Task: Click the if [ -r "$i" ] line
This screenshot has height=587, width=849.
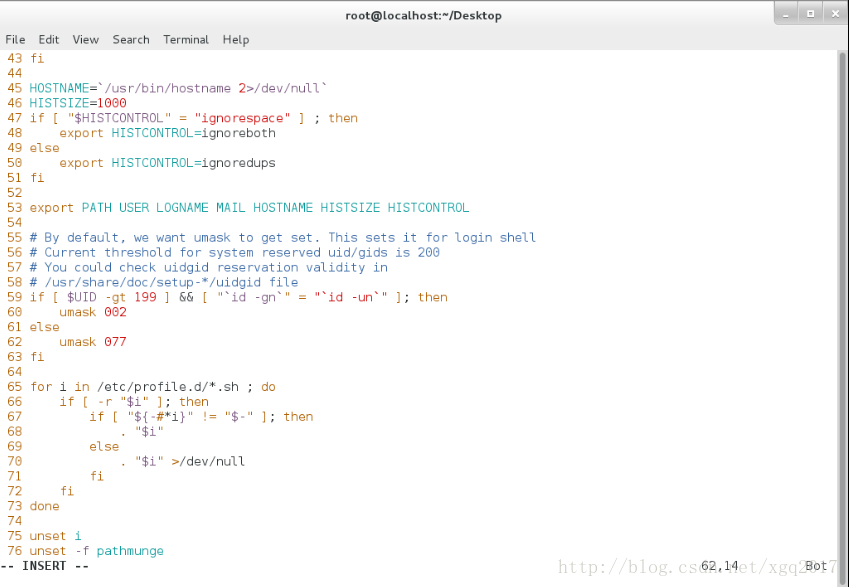Action: click(x=134, y=402)
